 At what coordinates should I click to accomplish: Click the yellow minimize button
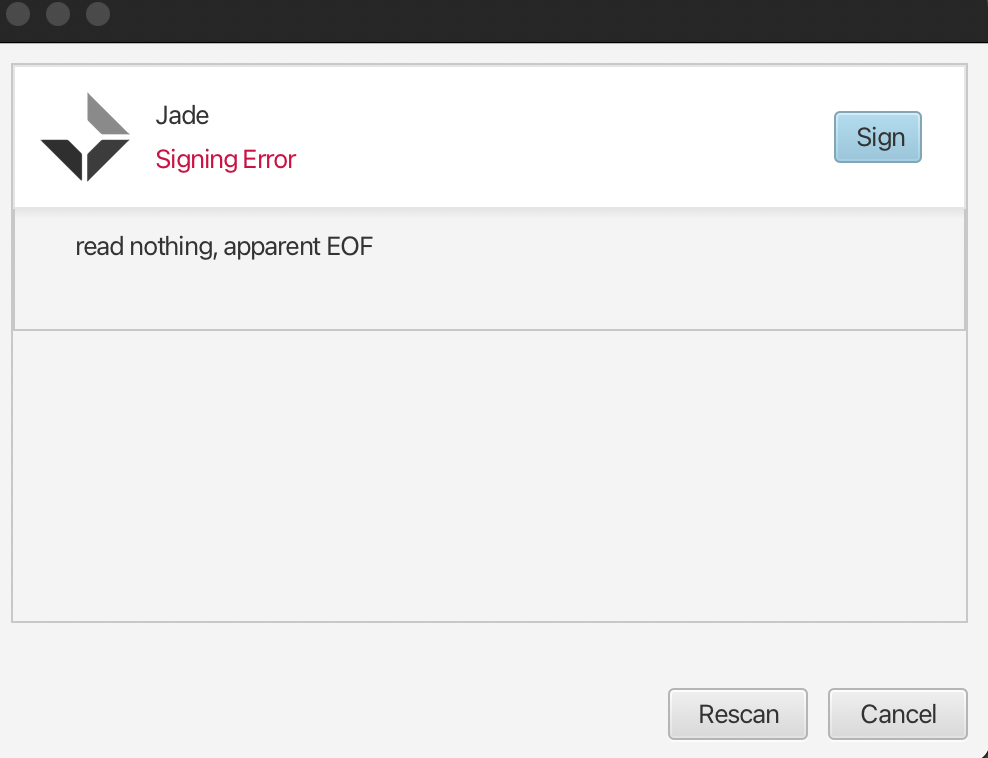tap(57, 14)
